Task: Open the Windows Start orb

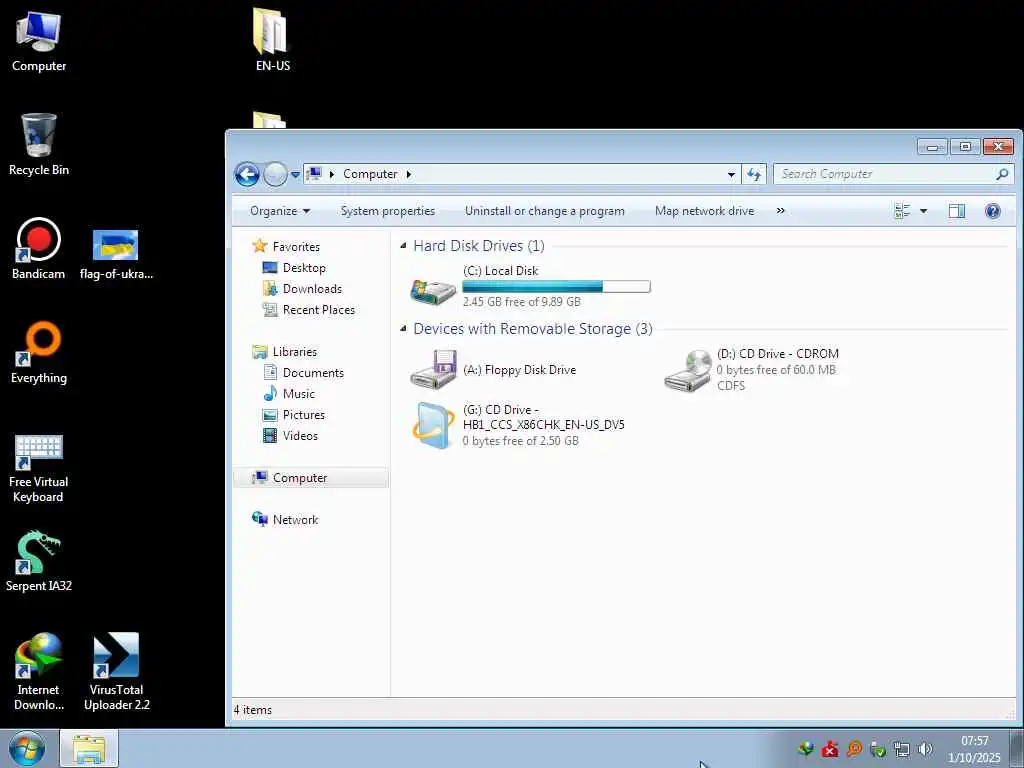Action: click(27, 748)
